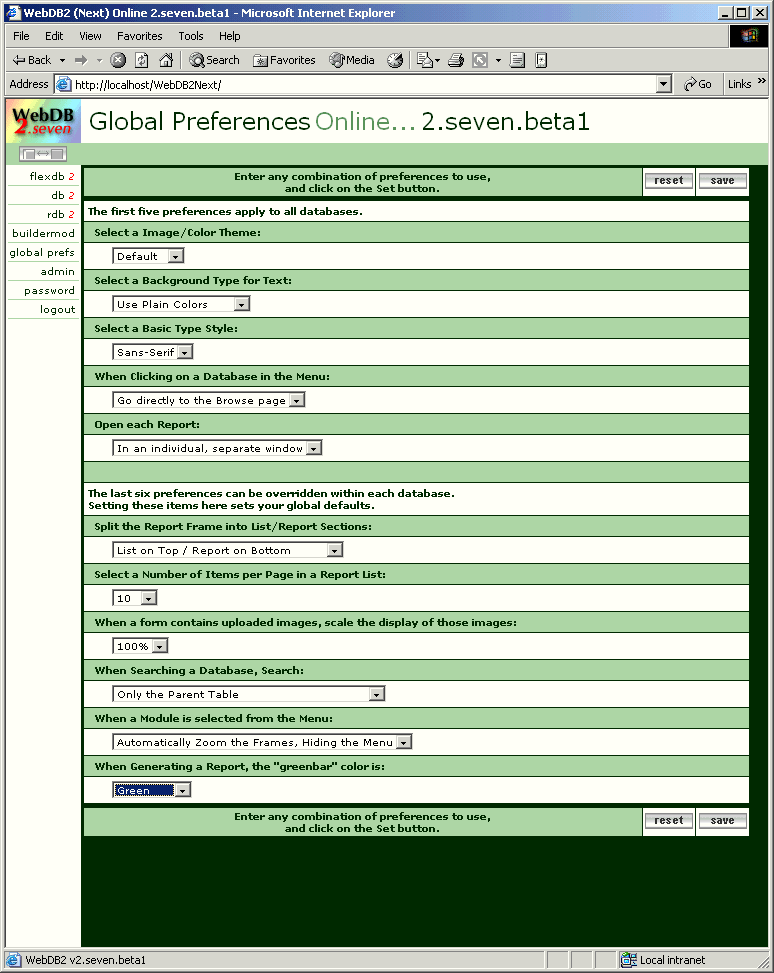Viewport: 774px width, 973px height.
Task: Open the db 2 sidebar link
Action: tap(63, 195)
